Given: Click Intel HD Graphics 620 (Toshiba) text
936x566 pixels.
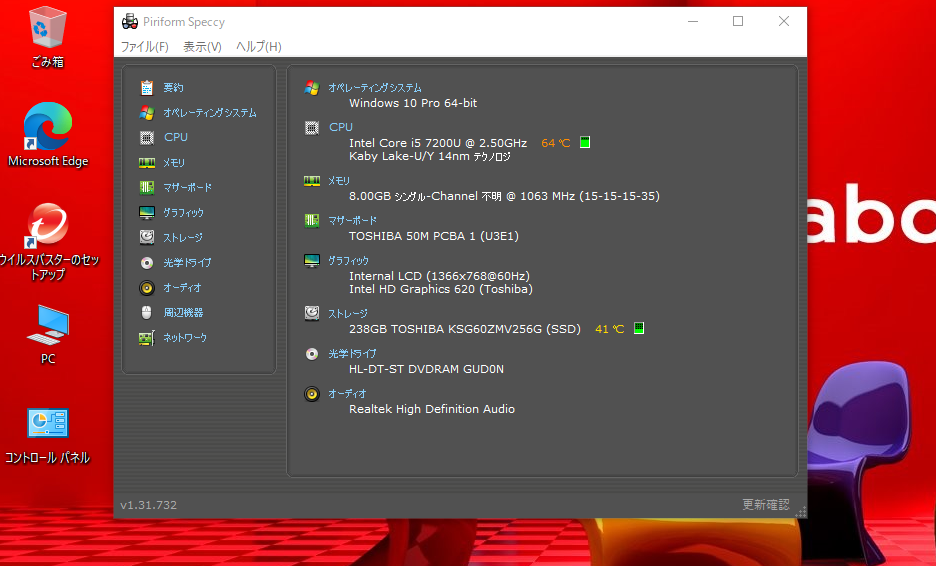Looking at the screenshot, I should pyautogui.click(x=441, y=289).
